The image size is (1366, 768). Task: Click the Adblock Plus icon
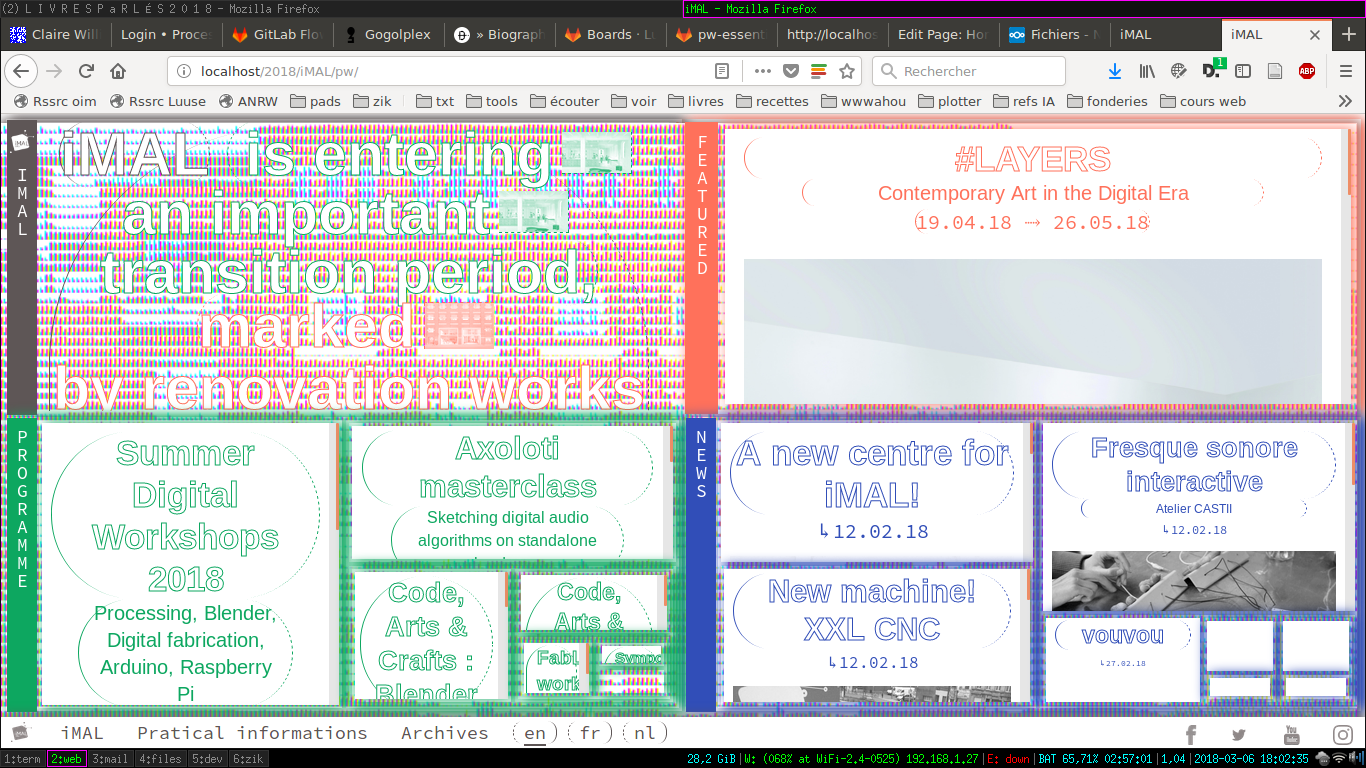(x=1306, y=71)
